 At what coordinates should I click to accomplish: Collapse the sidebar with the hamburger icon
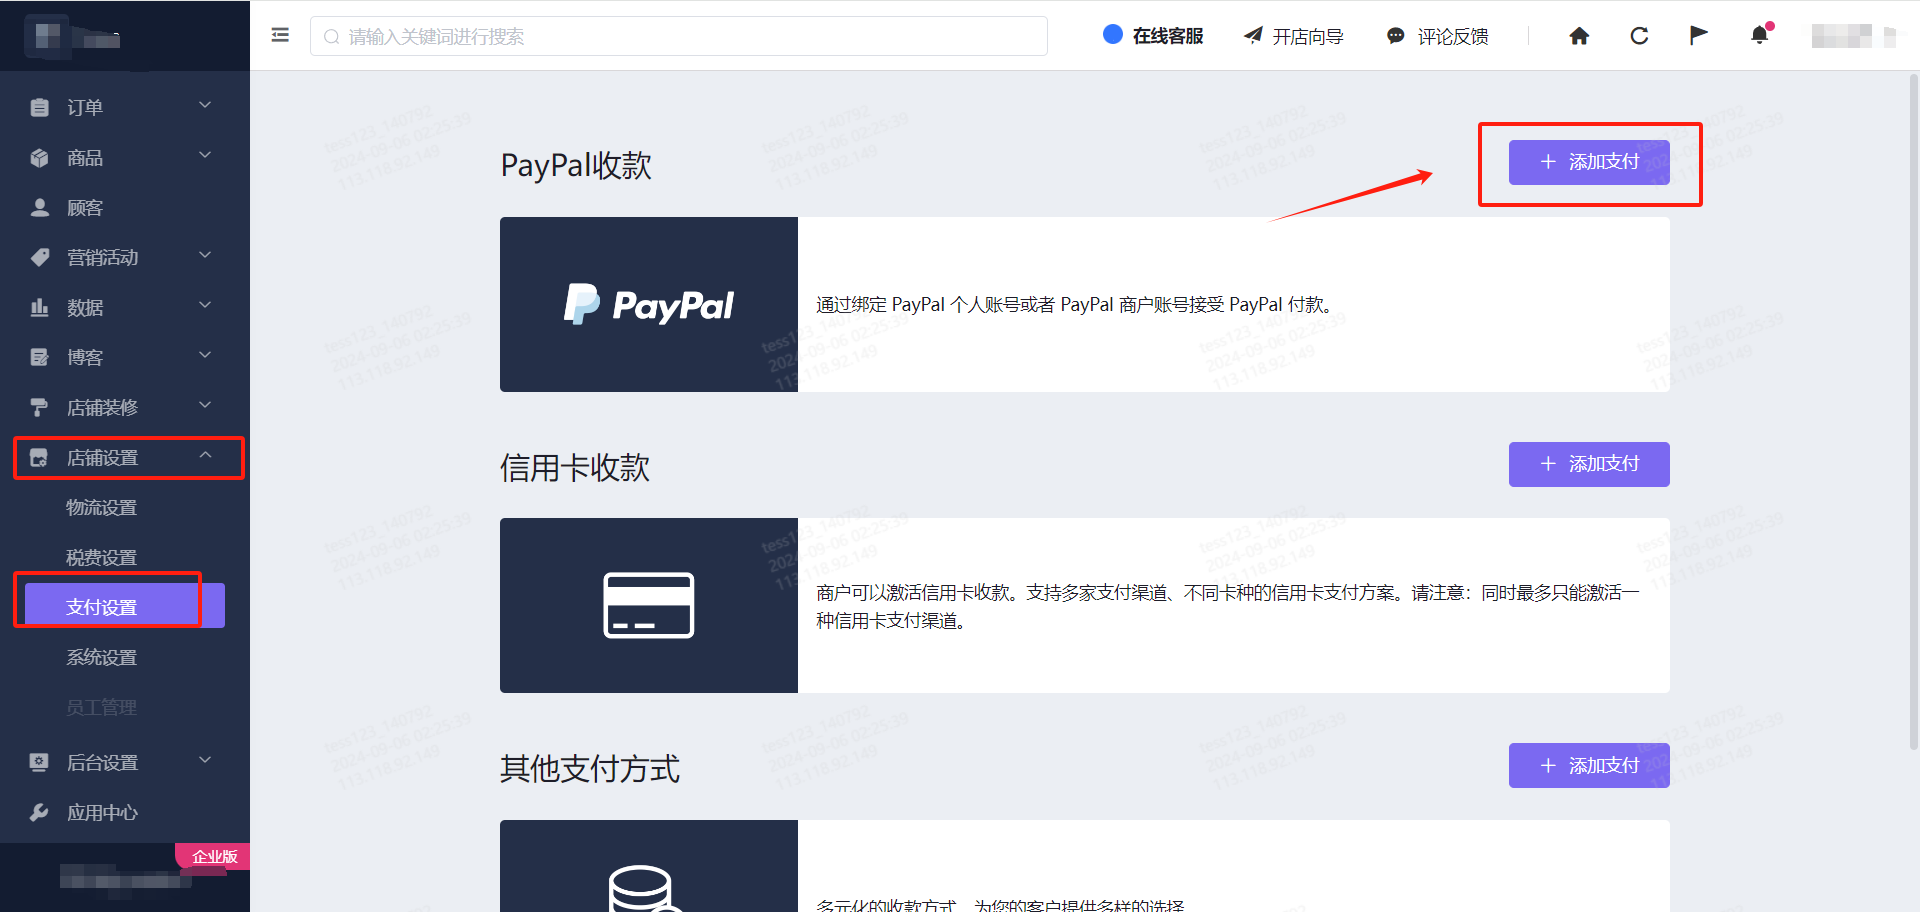pyautogui.click(x=280, y=35)
